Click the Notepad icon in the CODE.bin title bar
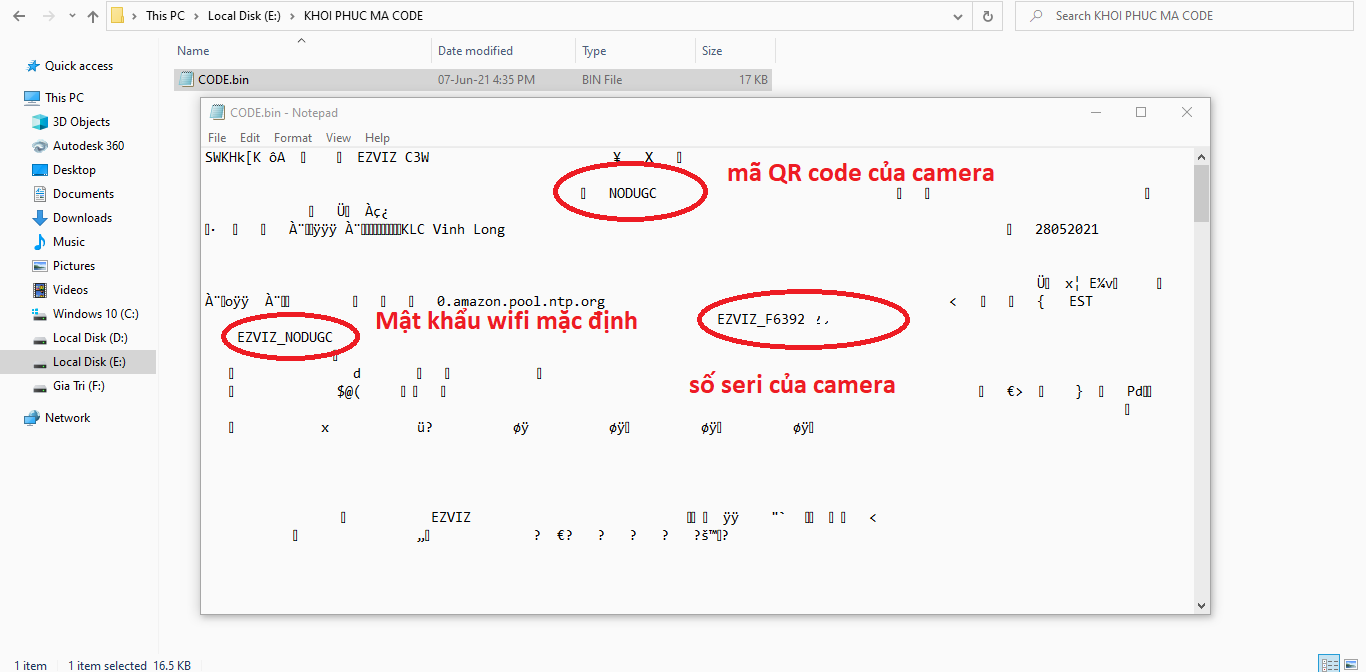Viewport: 1366px width, 672px height. (217, 113)
